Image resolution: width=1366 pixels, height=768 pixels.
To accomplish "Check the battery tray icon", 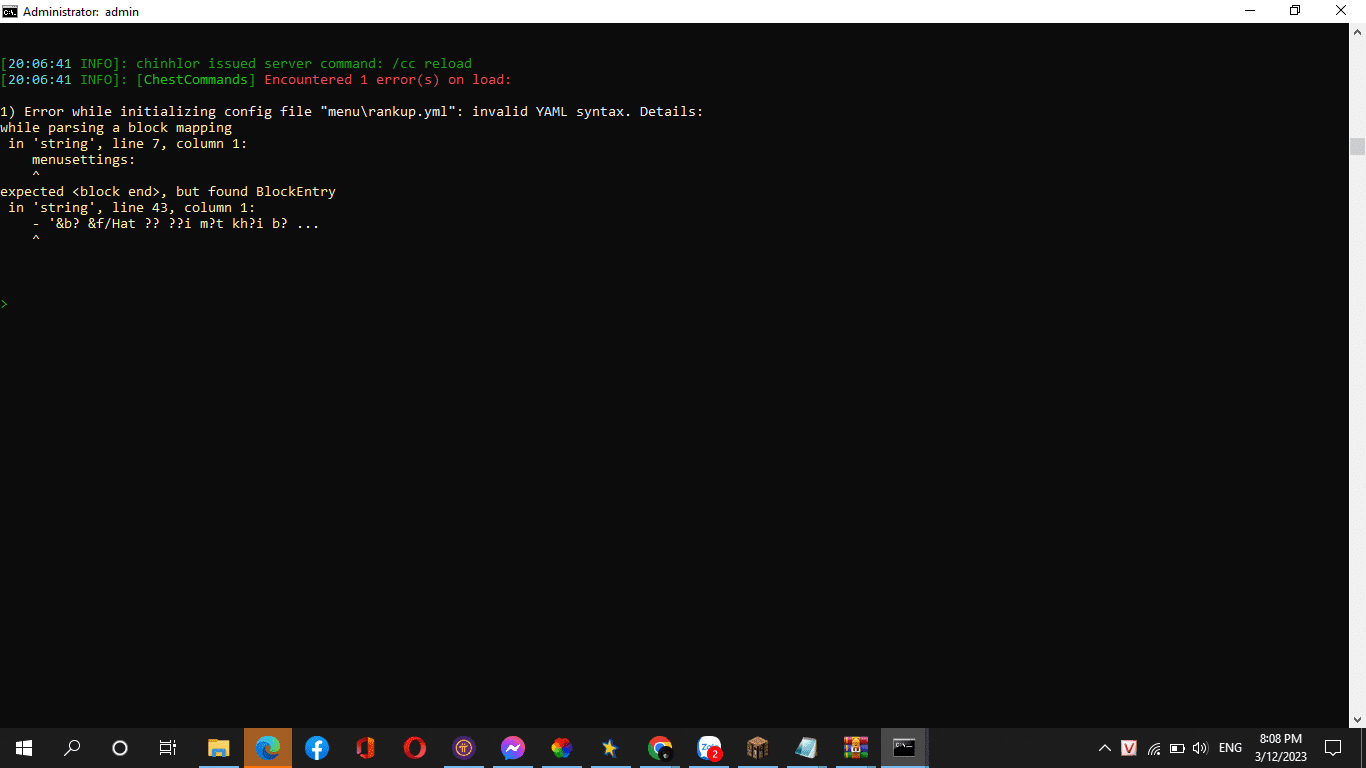I will tap(1177, 748).
